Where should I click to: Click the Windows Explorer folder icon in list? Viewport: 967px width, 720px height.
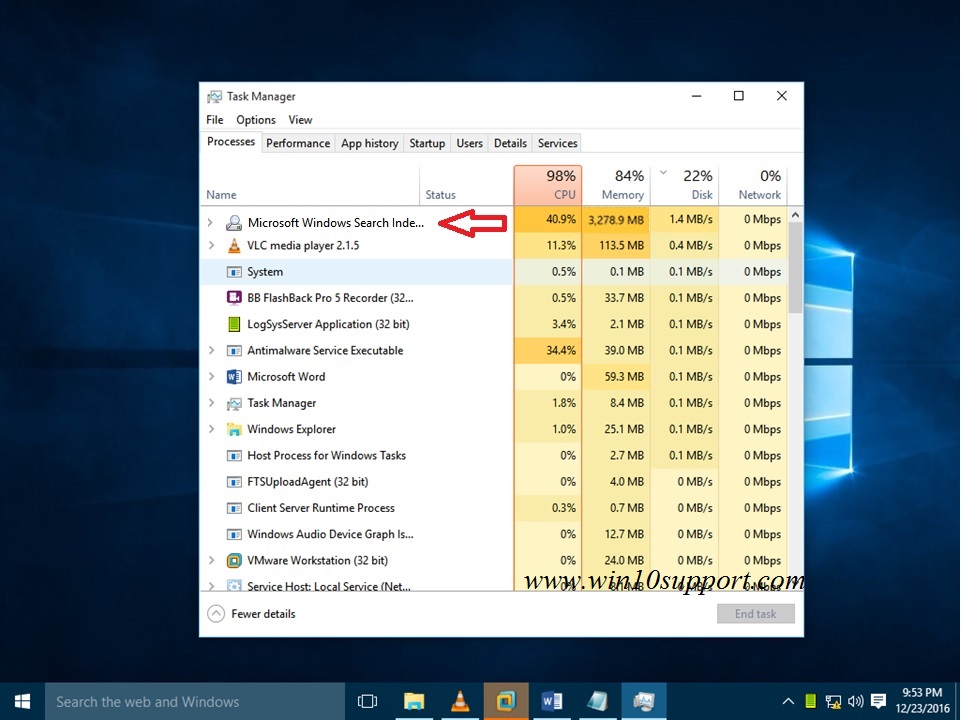click(x=234, y=429)
